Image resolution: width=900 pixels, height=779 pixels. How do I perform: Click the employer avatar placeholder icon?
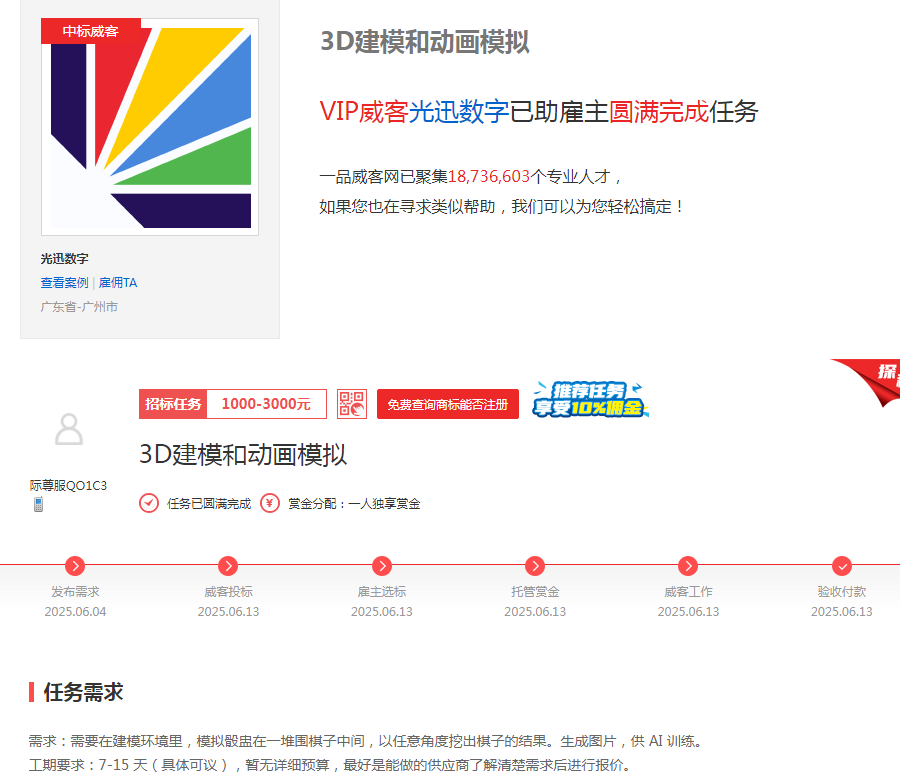click(69, 430)
